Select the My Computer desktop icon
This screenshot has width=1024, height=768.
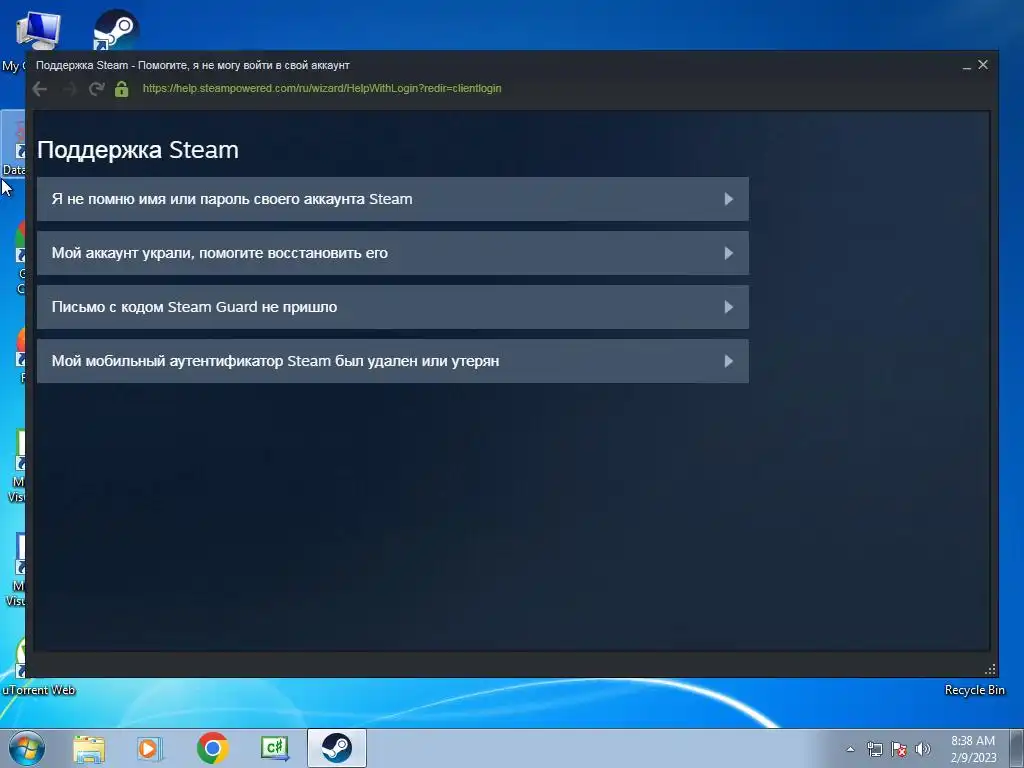coord(38,31)
